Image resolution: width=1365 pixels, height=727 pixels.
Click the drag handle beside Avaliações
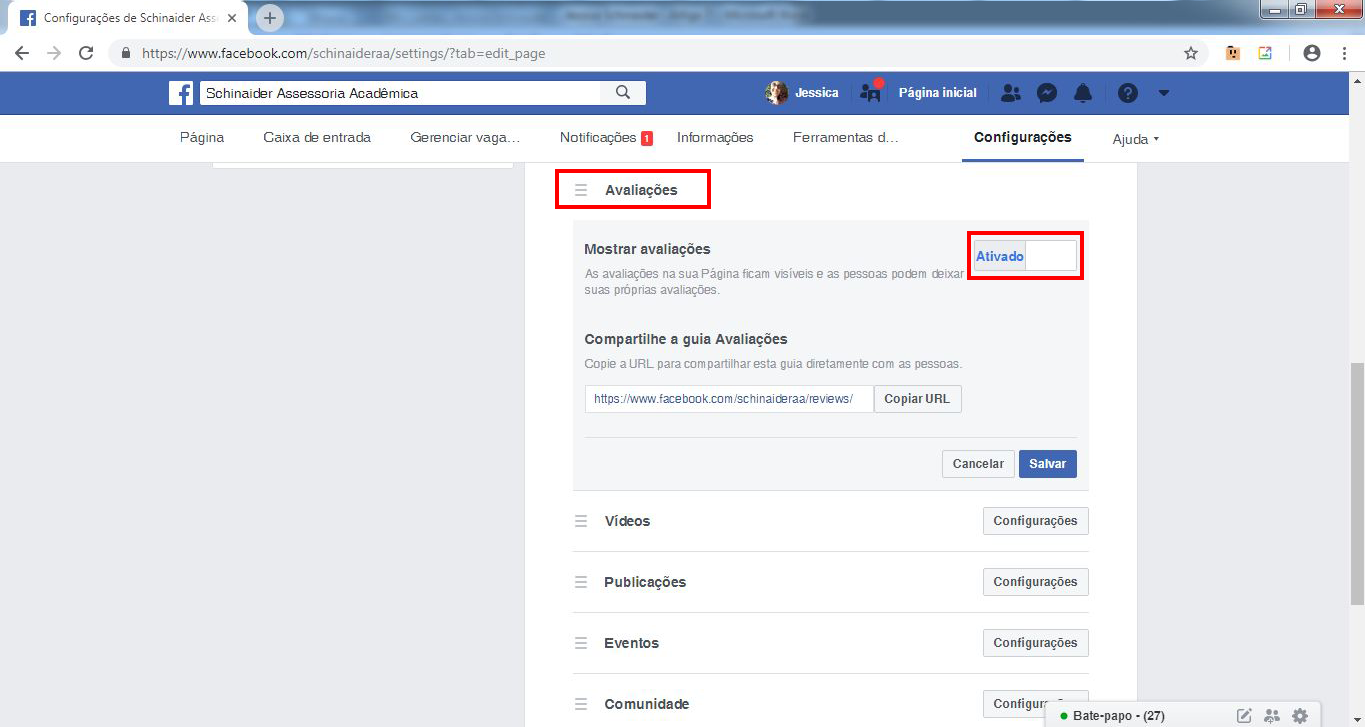tap(581, 190)
